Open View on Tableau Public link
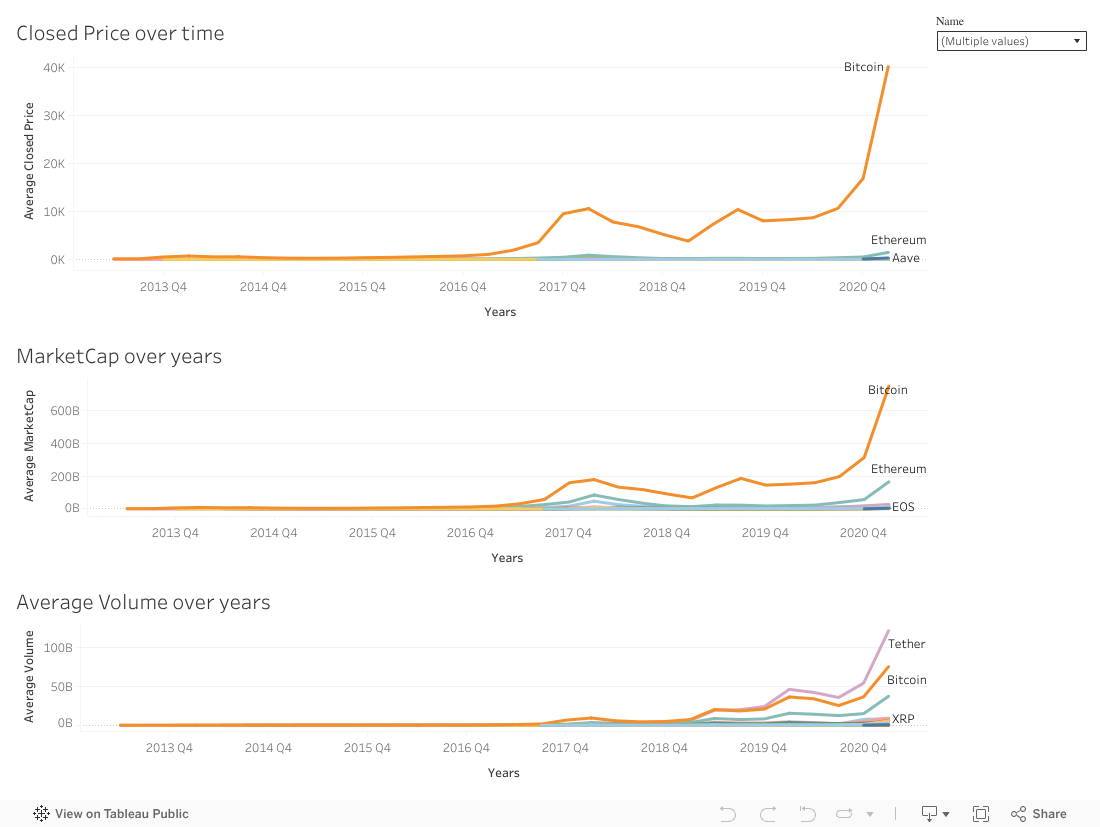Screen dimensions: 1100x827 coord(121,814)
